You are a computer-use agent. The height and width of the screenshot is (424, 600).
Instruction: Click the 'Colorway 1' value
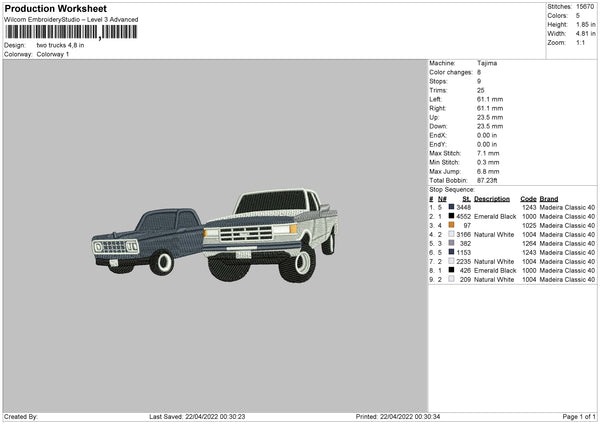coord(53,54)
